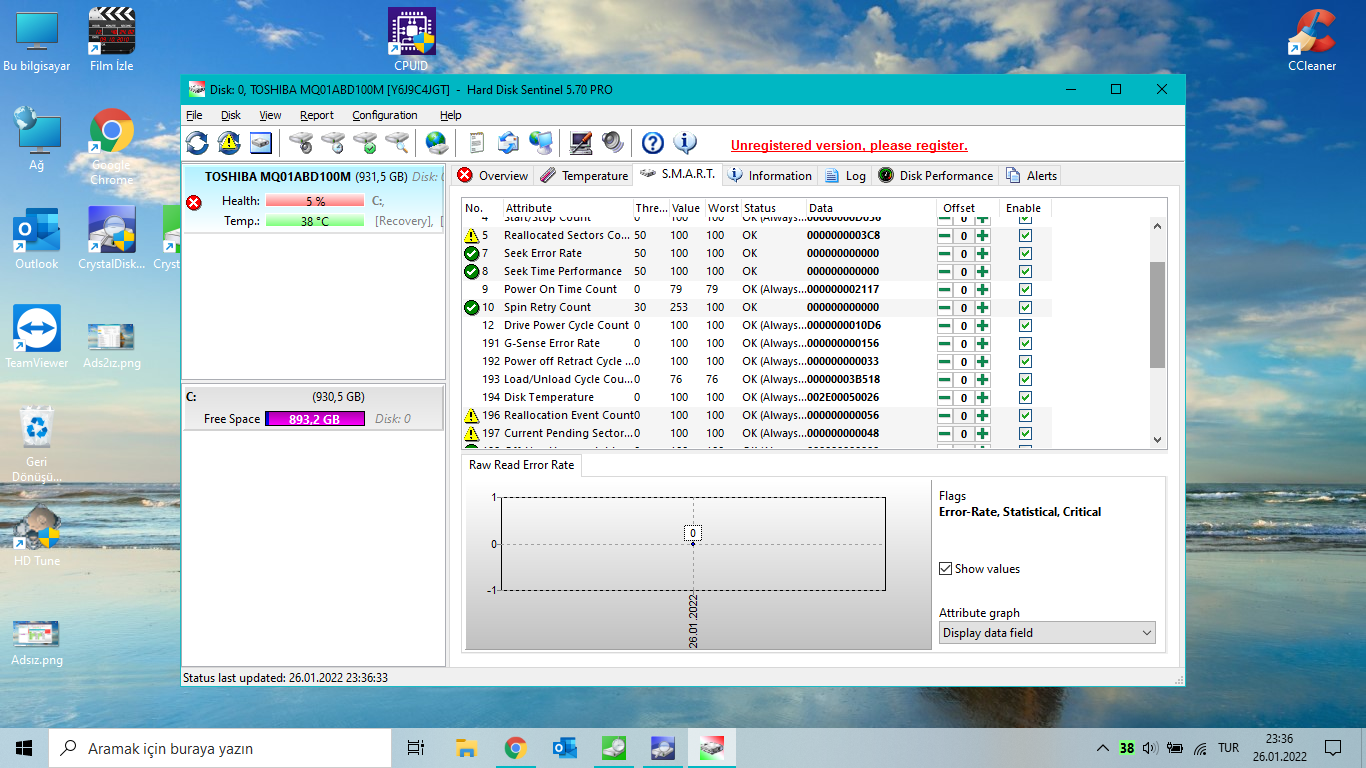Increase offset for Power On Time Count
1366x768 pixels.
pos(982,290)
